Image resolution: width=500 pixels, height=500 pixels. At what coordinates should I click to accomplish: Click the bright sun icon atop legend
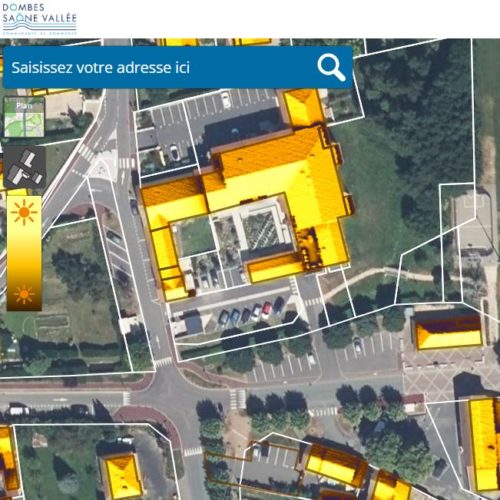tap(24, 212)
